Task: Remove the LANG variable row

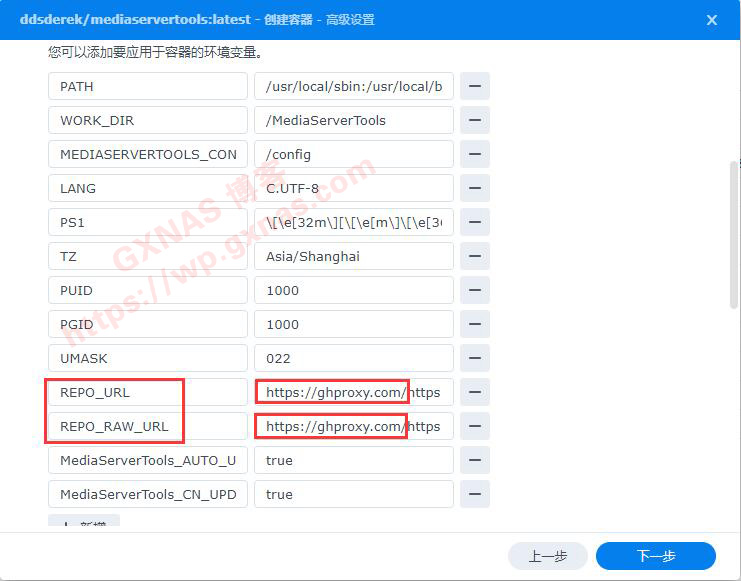Action: point(474,188)
